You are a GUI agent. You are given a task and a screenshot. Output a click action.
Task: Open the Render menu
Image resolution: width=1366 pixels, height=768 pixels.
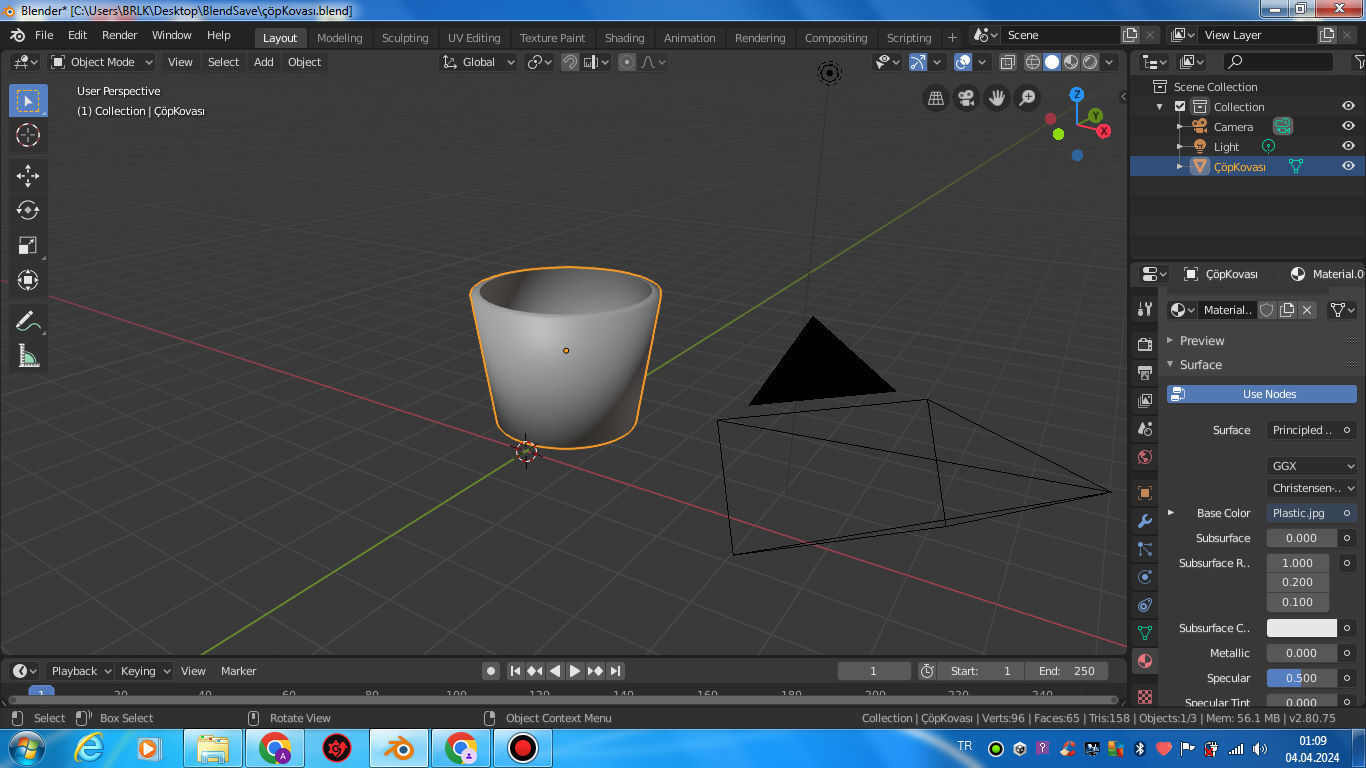[120, 35]
